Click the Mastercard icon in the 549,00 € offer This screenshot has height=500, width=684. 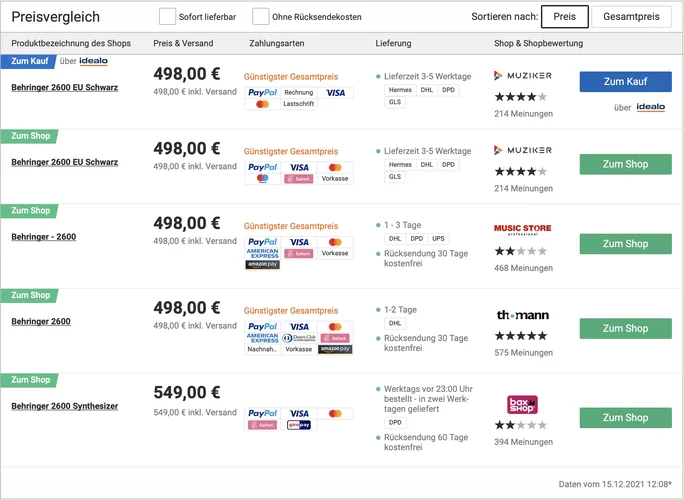(x=335, y=413)
